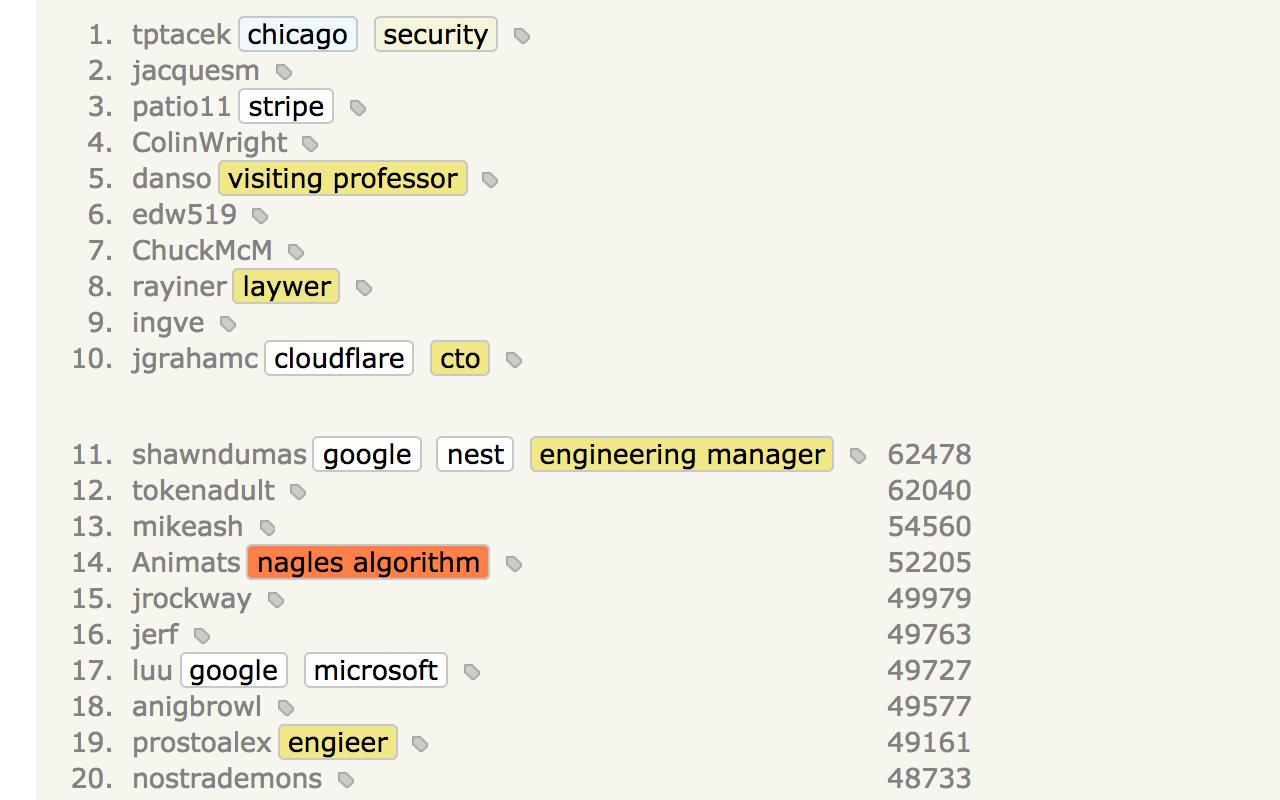Select the stripe tag beside patio11
This screenshot has width=1280, height=800.
coord(285,106)
